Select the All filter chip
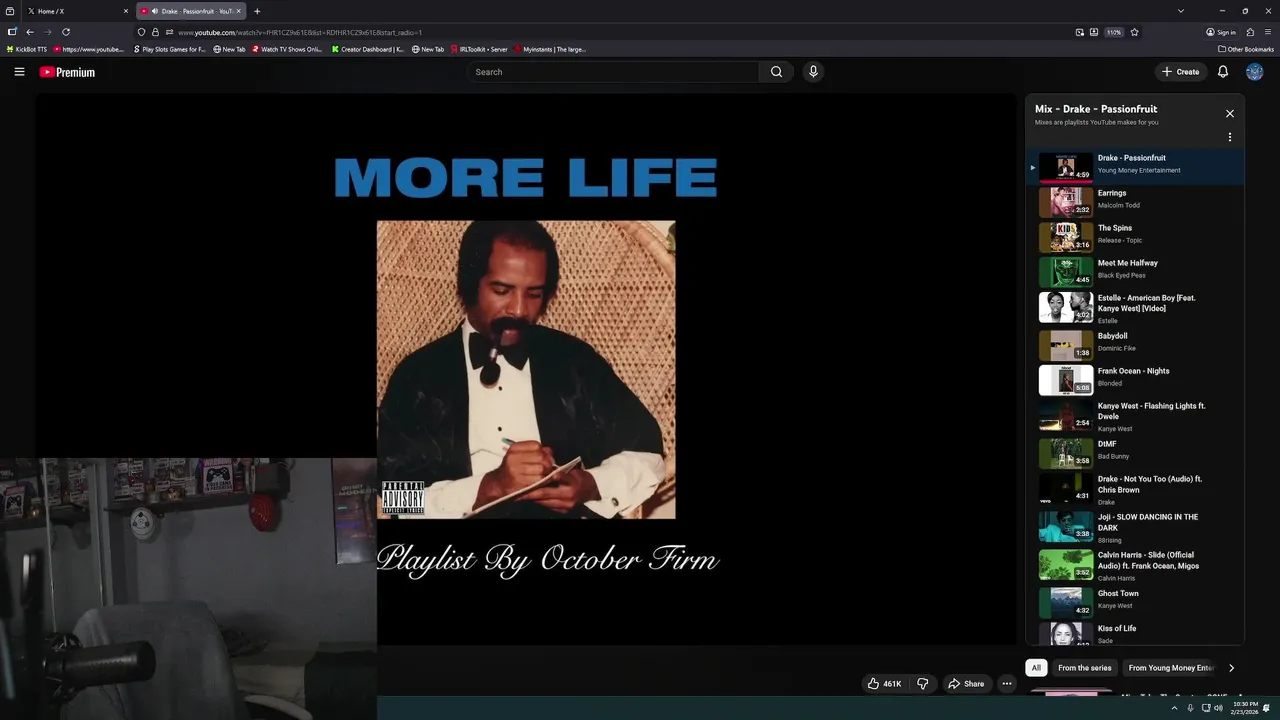 tap(1036, 668)
